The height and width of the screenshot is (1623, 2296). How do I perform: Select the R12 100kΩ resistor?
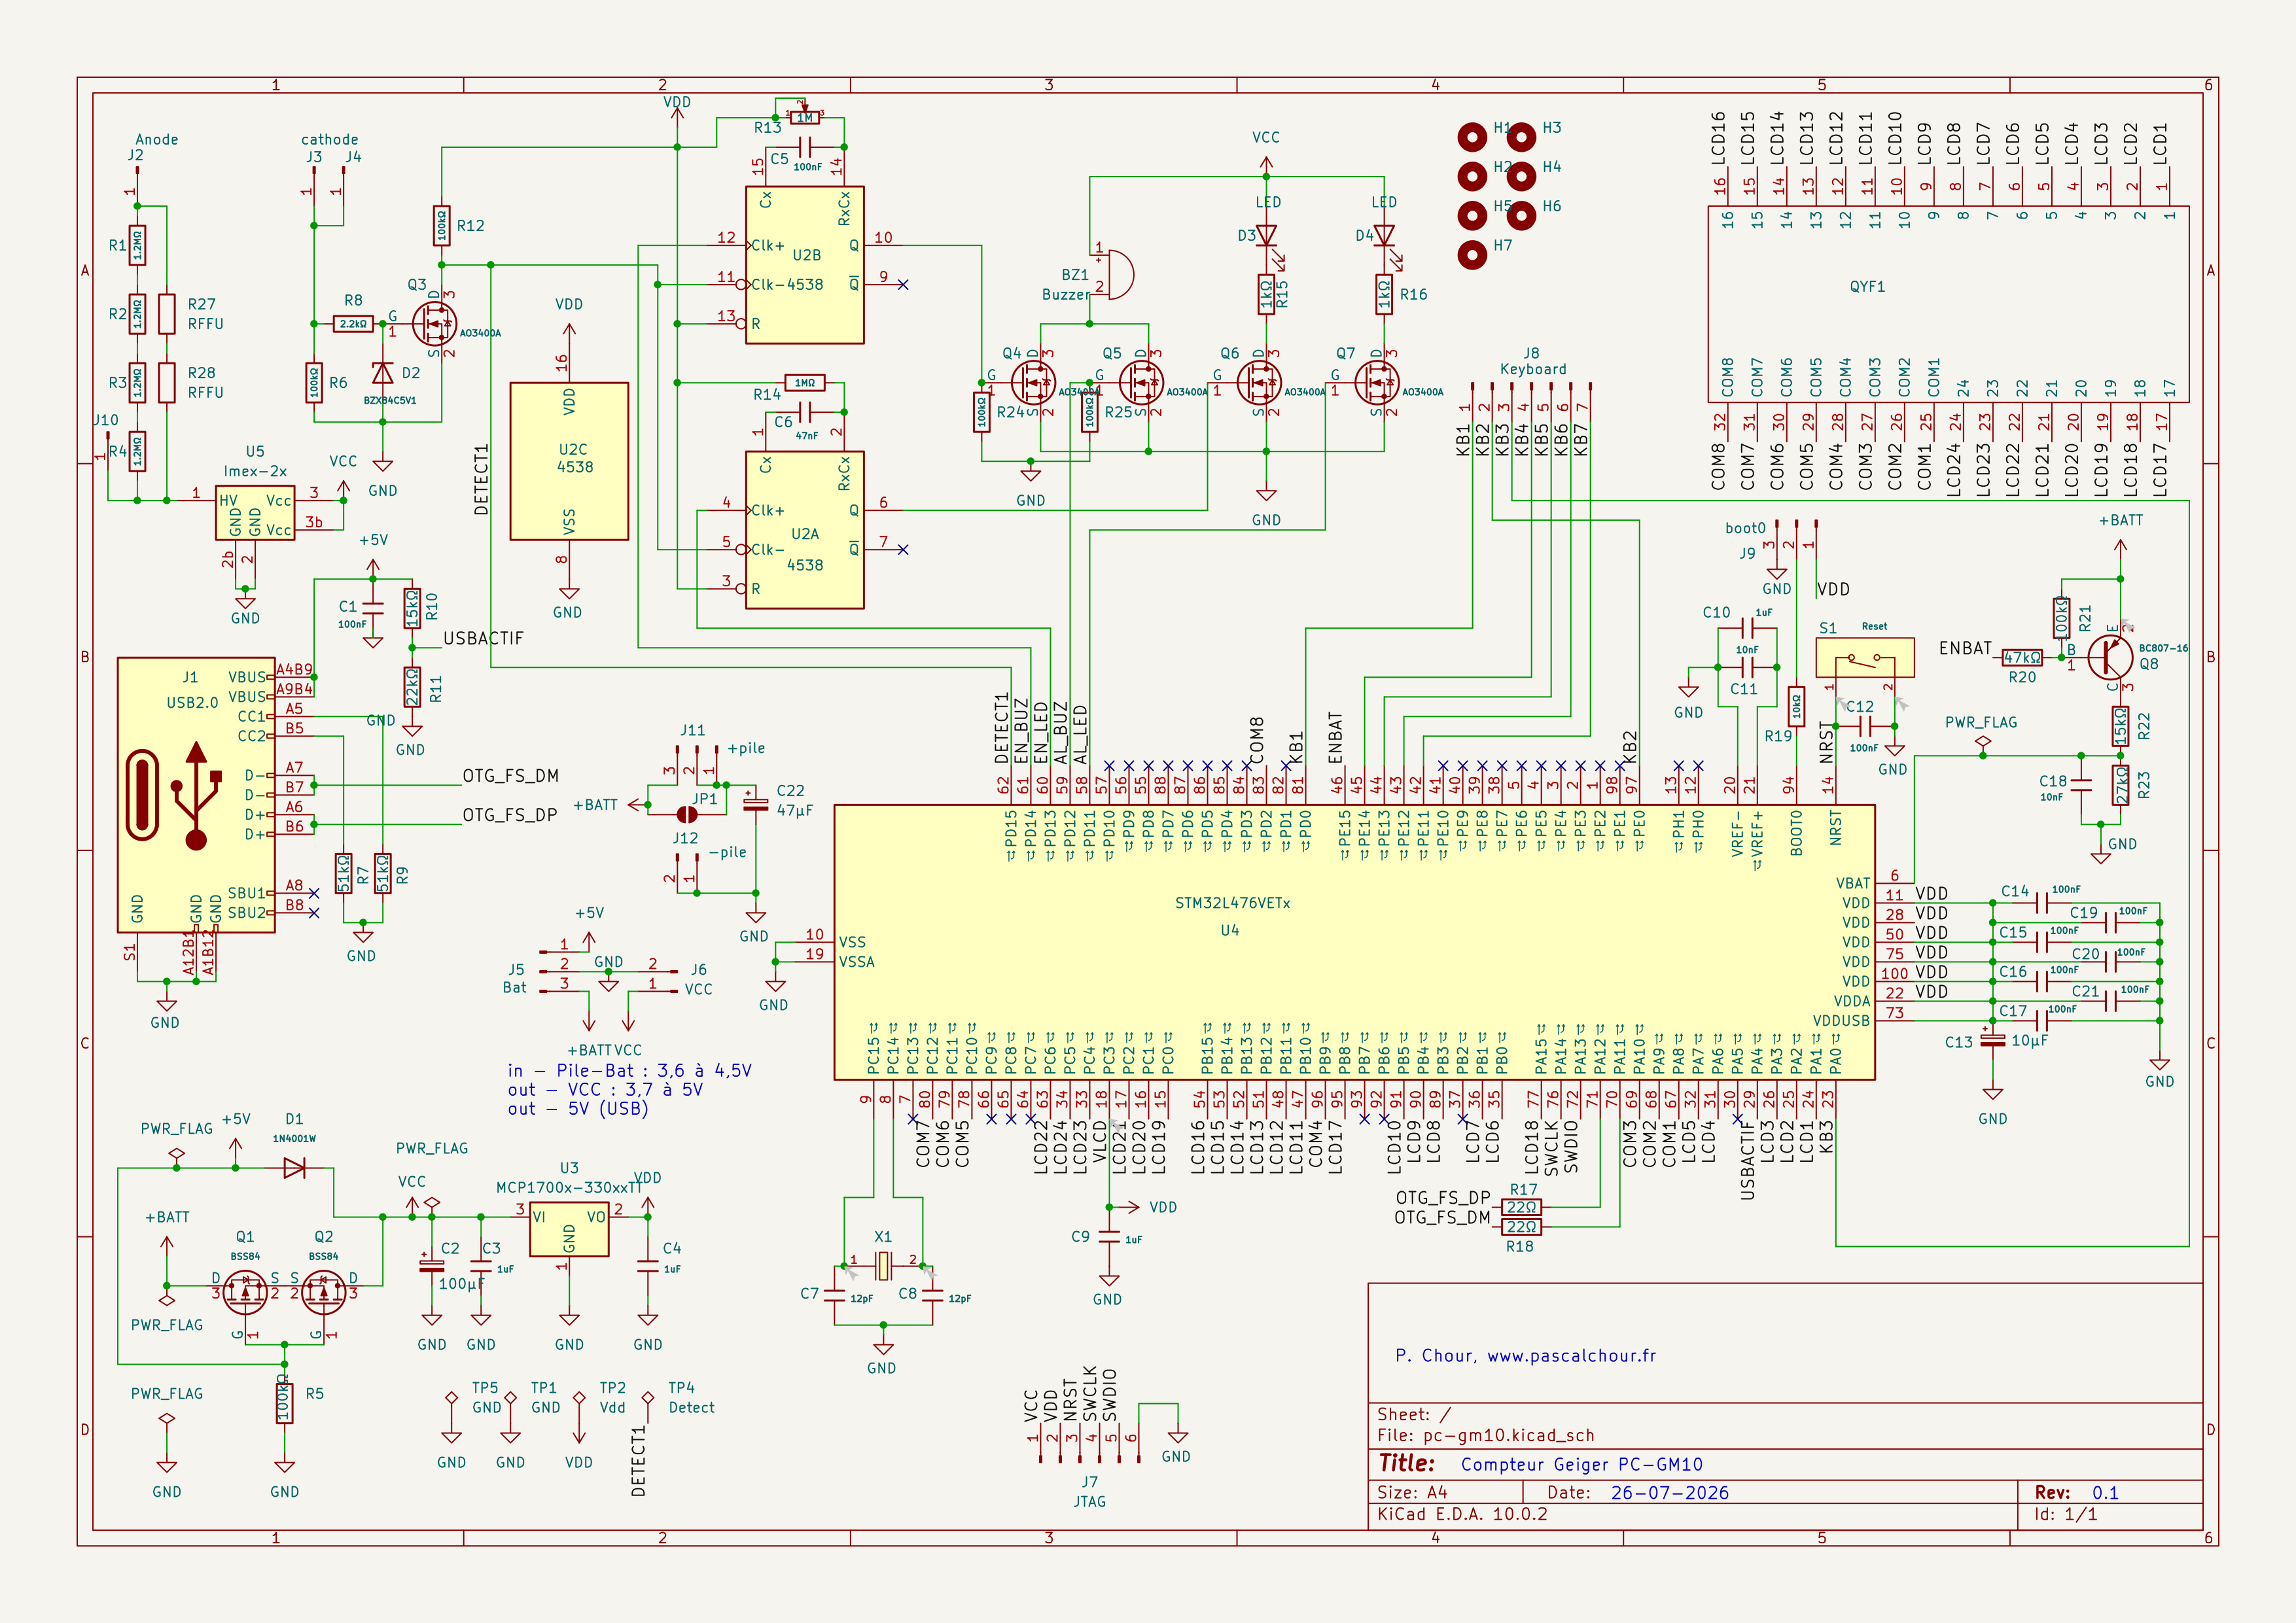tap(441, 226)
